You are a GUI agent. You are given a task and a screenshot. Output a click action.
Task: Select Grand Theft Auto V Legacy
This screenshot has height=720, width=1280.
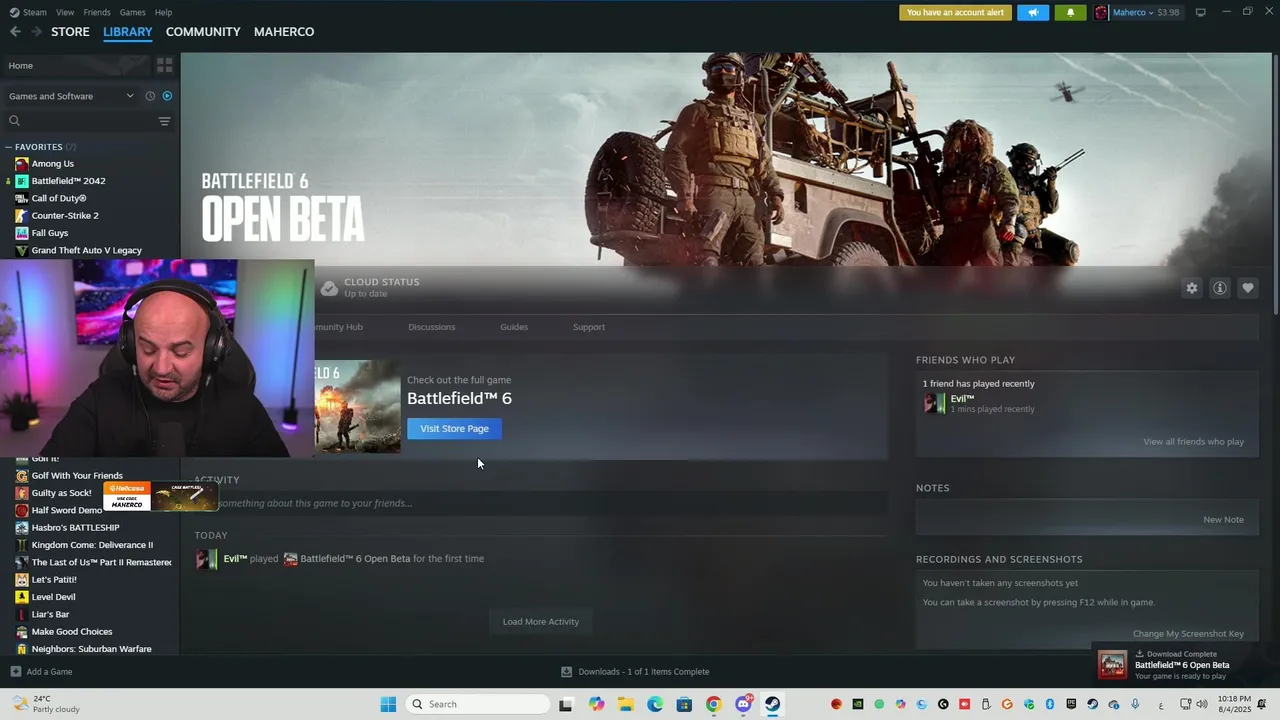coord(86,250)
